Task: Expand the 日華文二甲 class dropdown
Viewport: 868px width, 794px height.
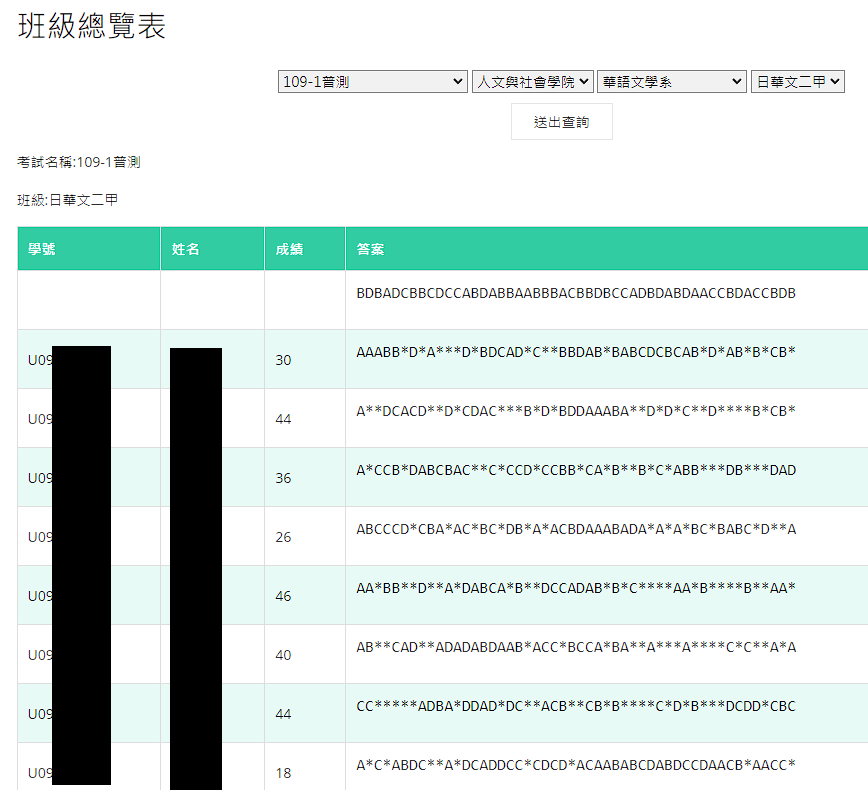Action: pos(797,82)
